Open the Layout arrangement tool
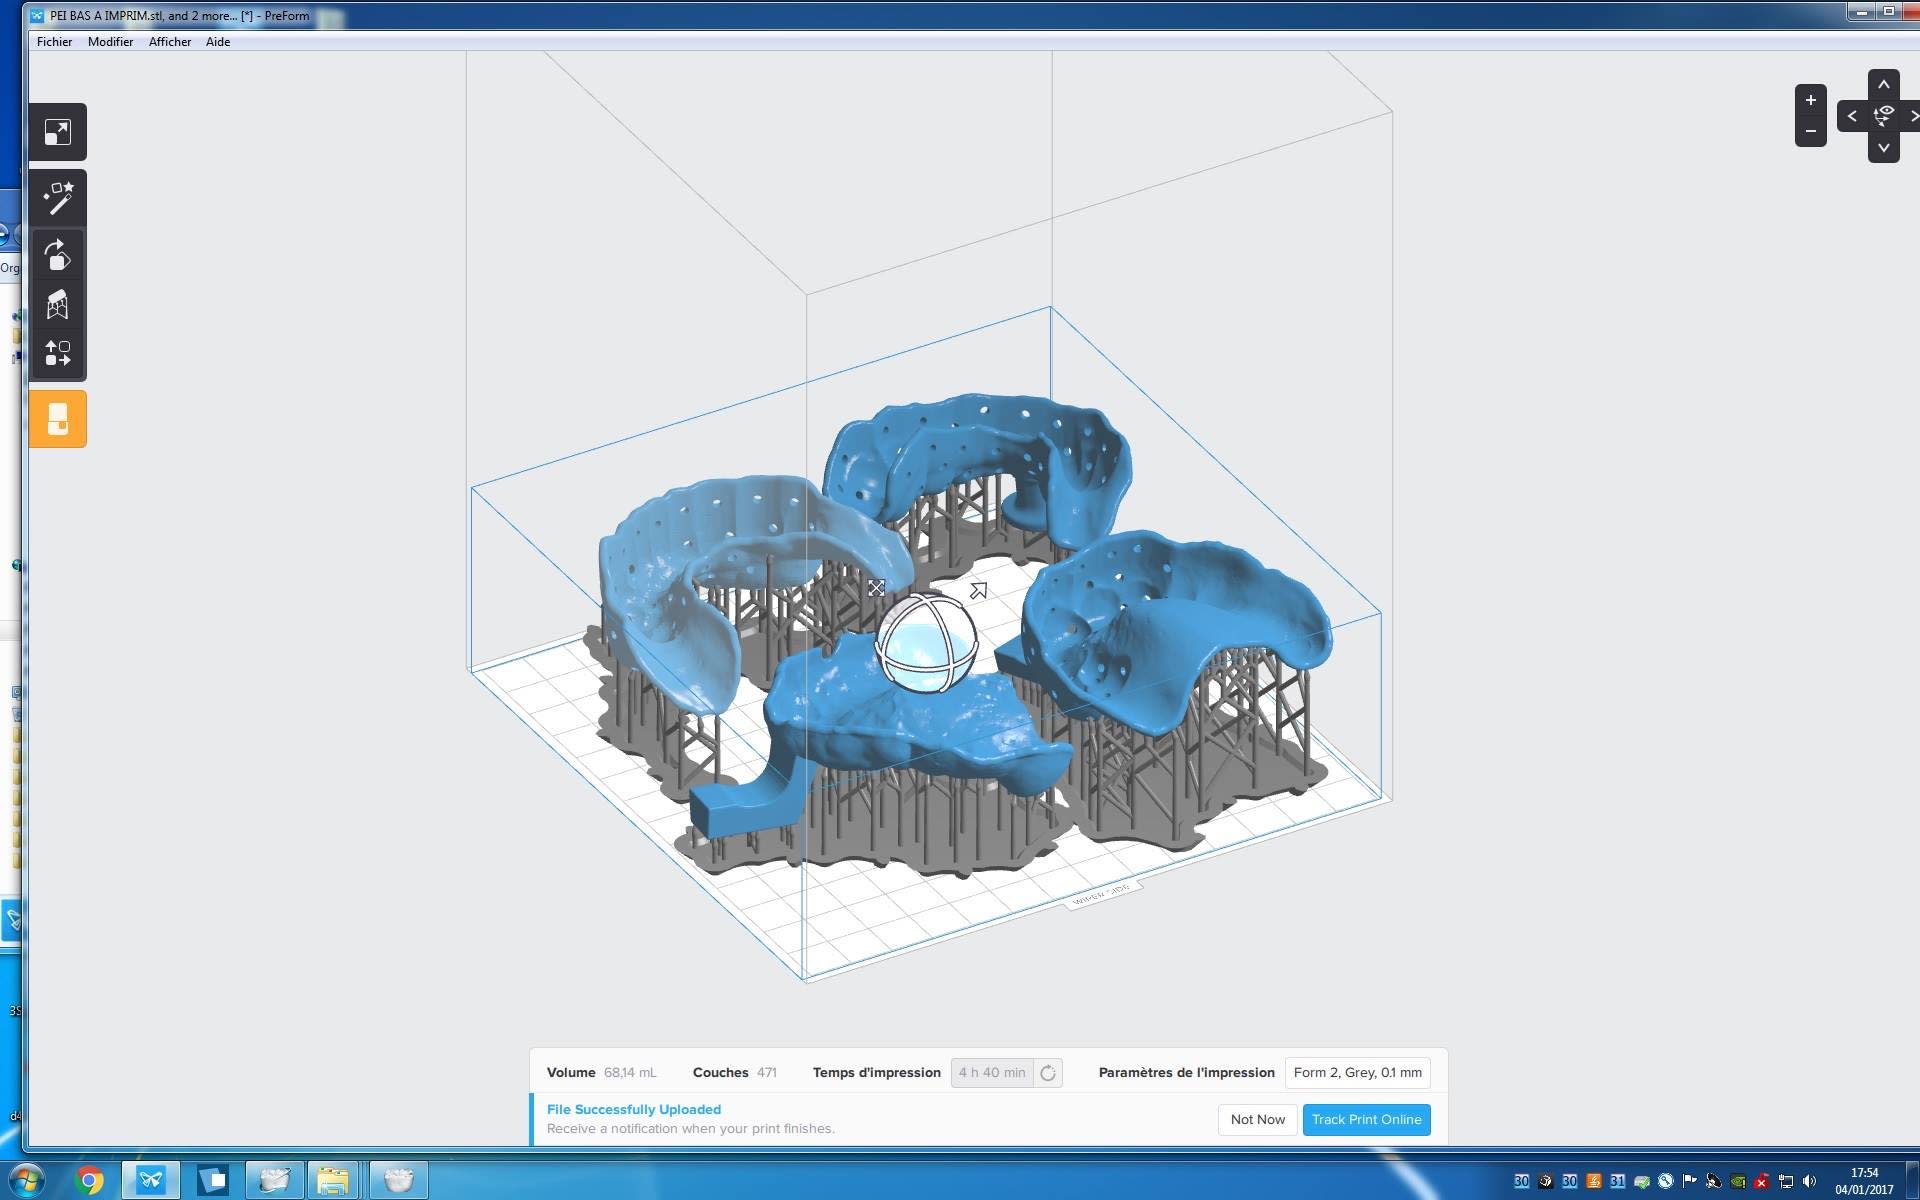This screenshot has width=1920, height=1200. [57, 353]
